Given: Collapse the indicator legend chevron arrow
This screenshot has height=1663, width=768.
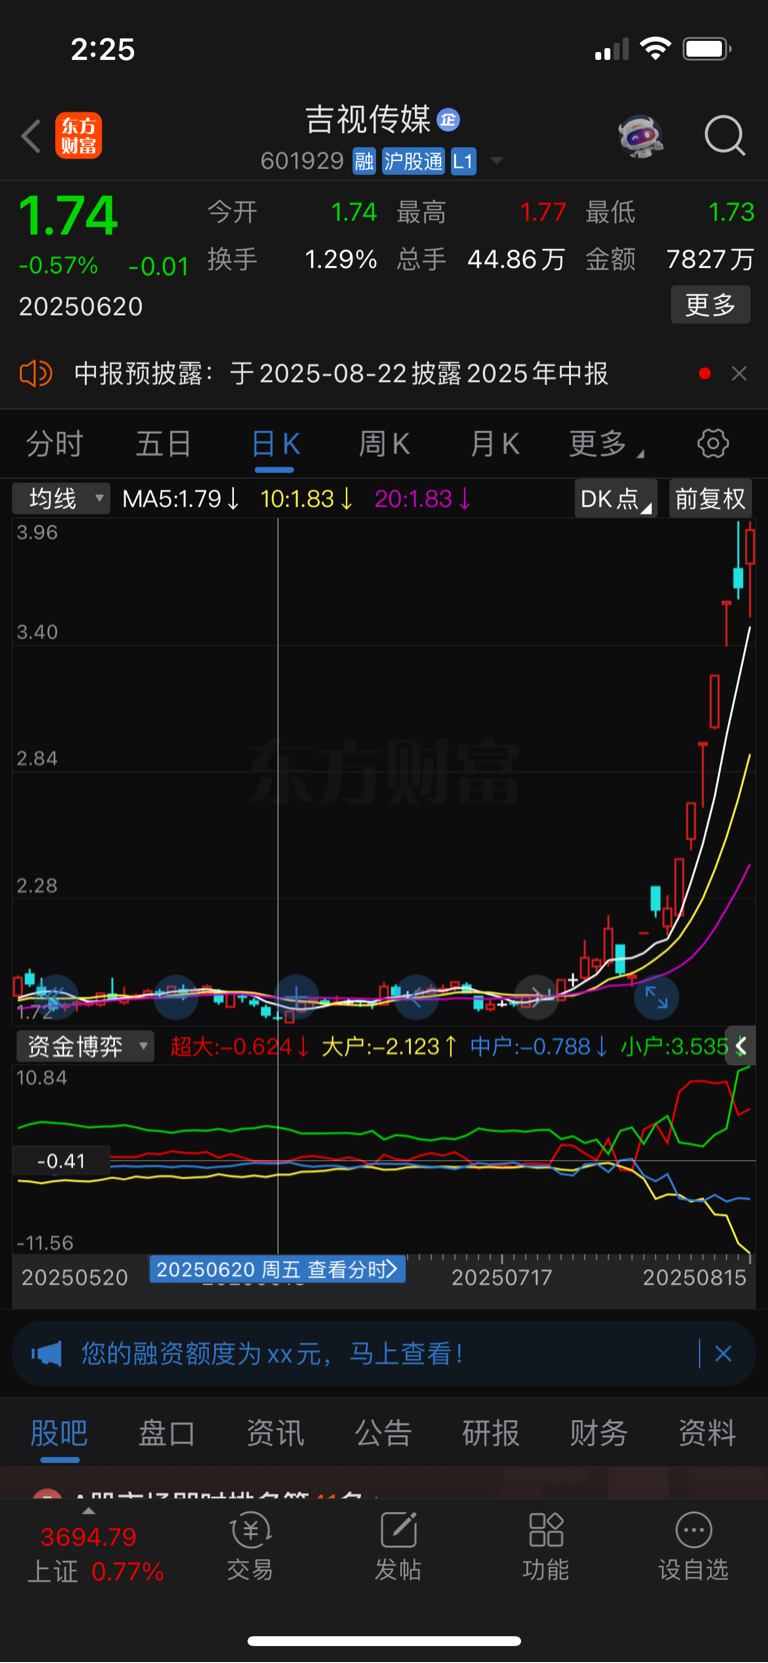Looking at the screenshot, I should click(740, 1046).
